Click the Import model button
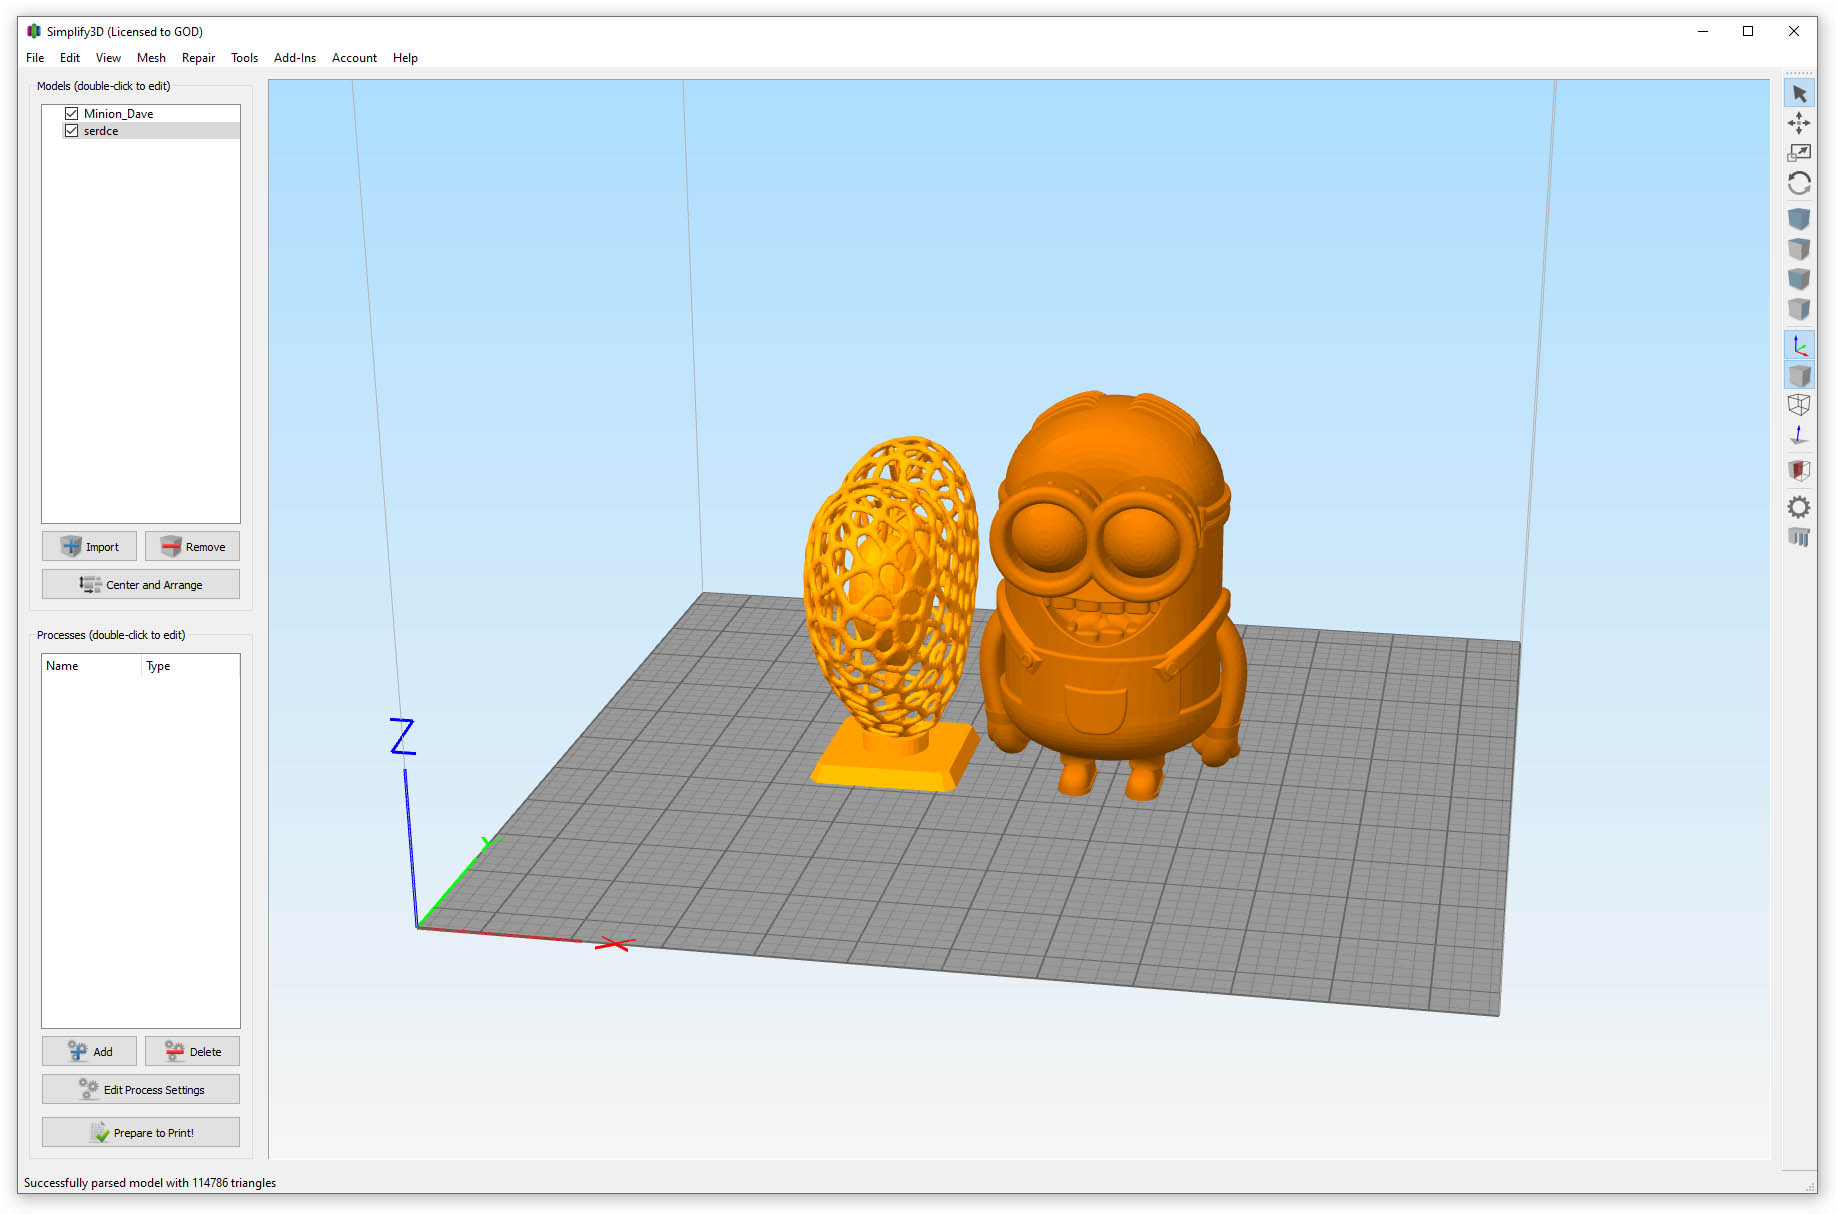Viewport: 1836px width, 1214px height. tap(90, 547)
